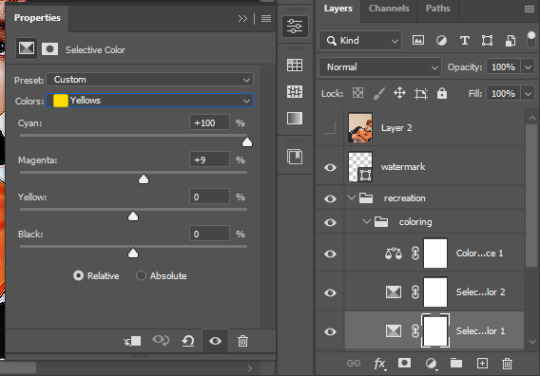Viewport: 540px width, 376px height.
Task: Open the Opacity slider dropdown arrow
Action: click(x=528, y=67)
